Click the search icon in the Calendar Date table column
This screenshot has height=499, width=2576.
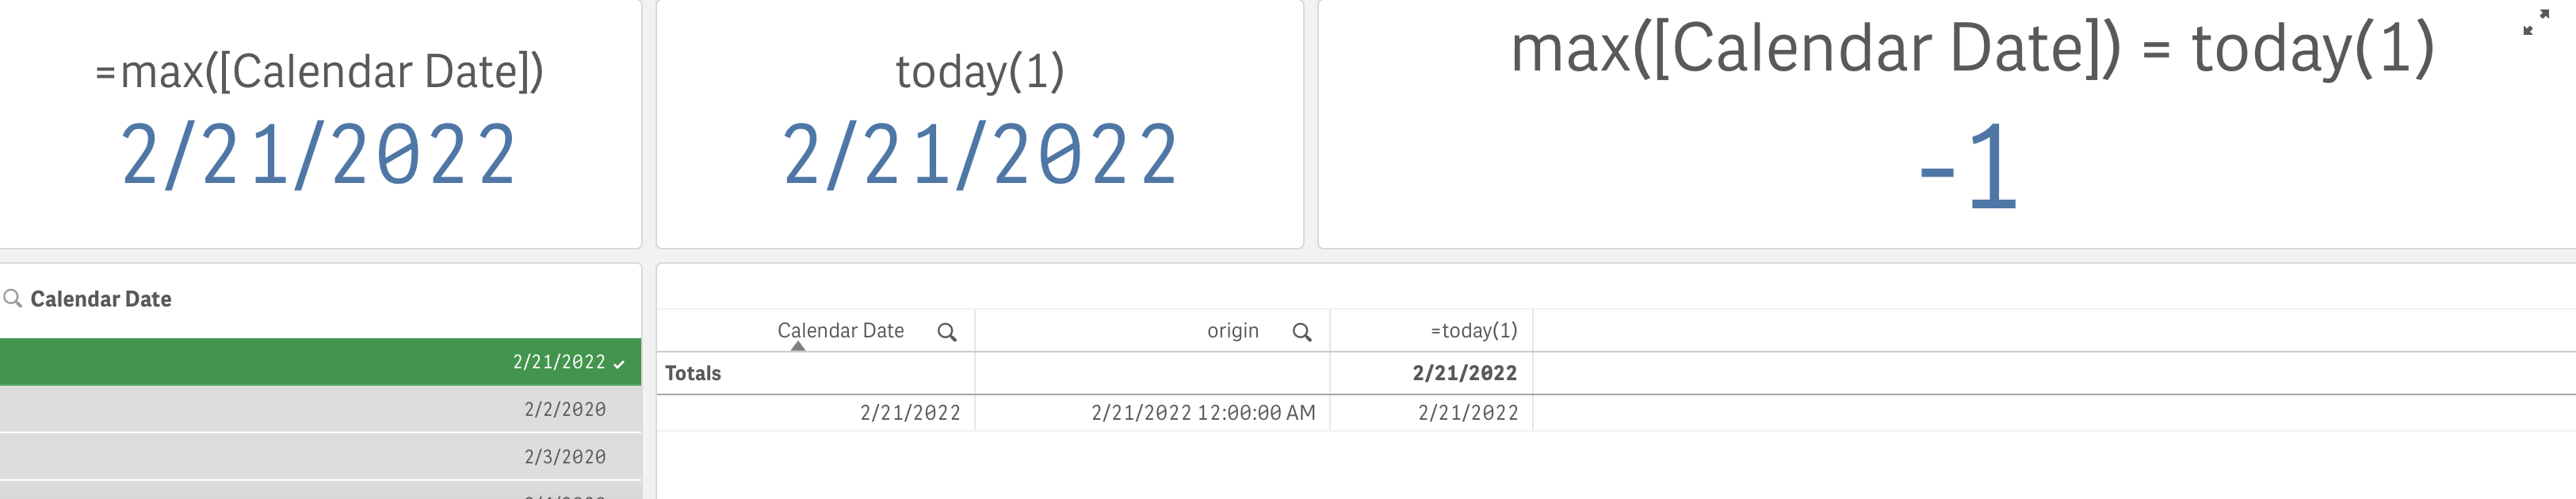946,332
